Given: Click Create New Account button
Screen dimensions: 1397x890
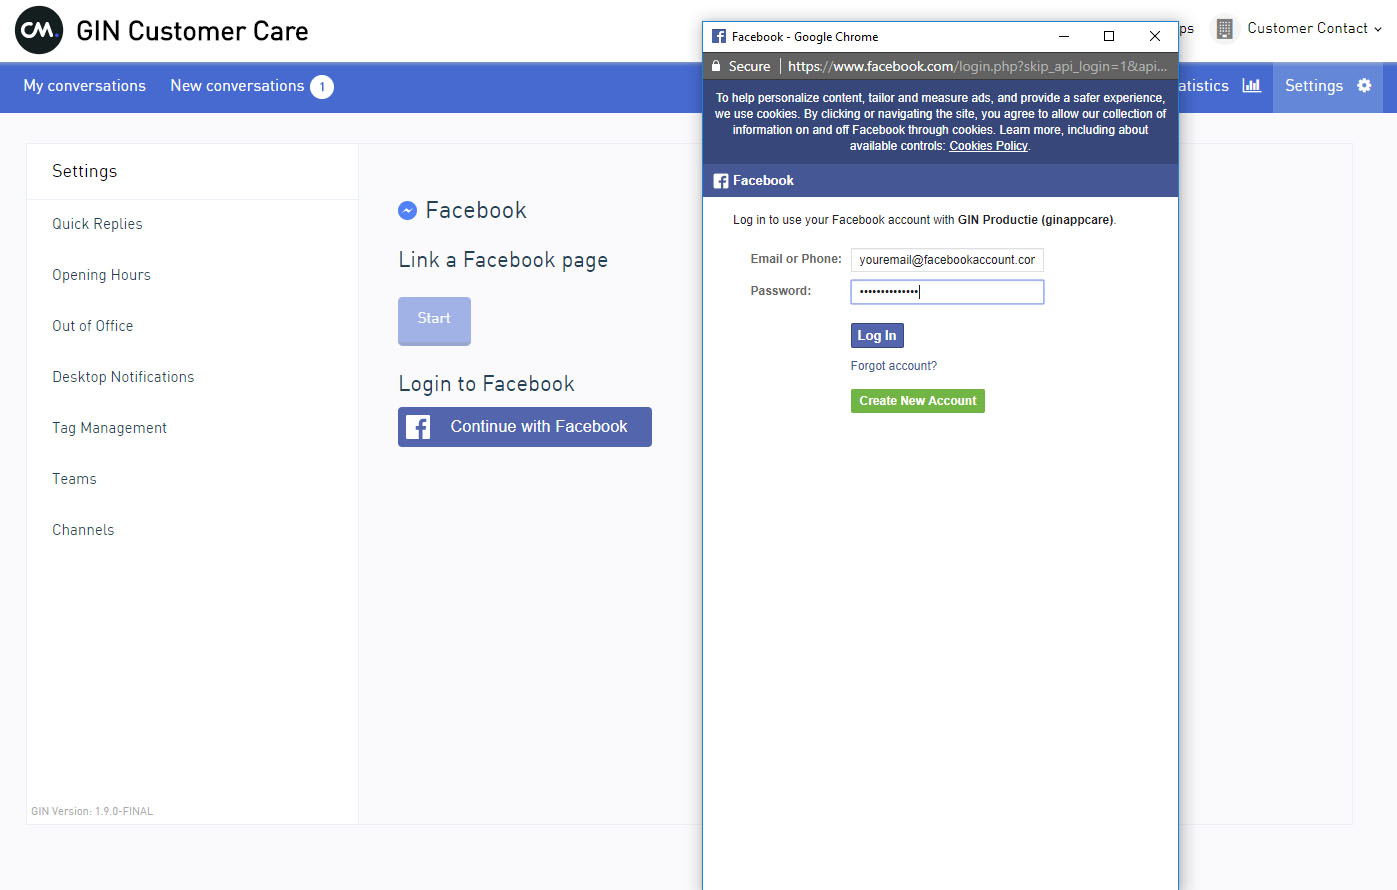Looking at the screenshot, I should 918,401.
